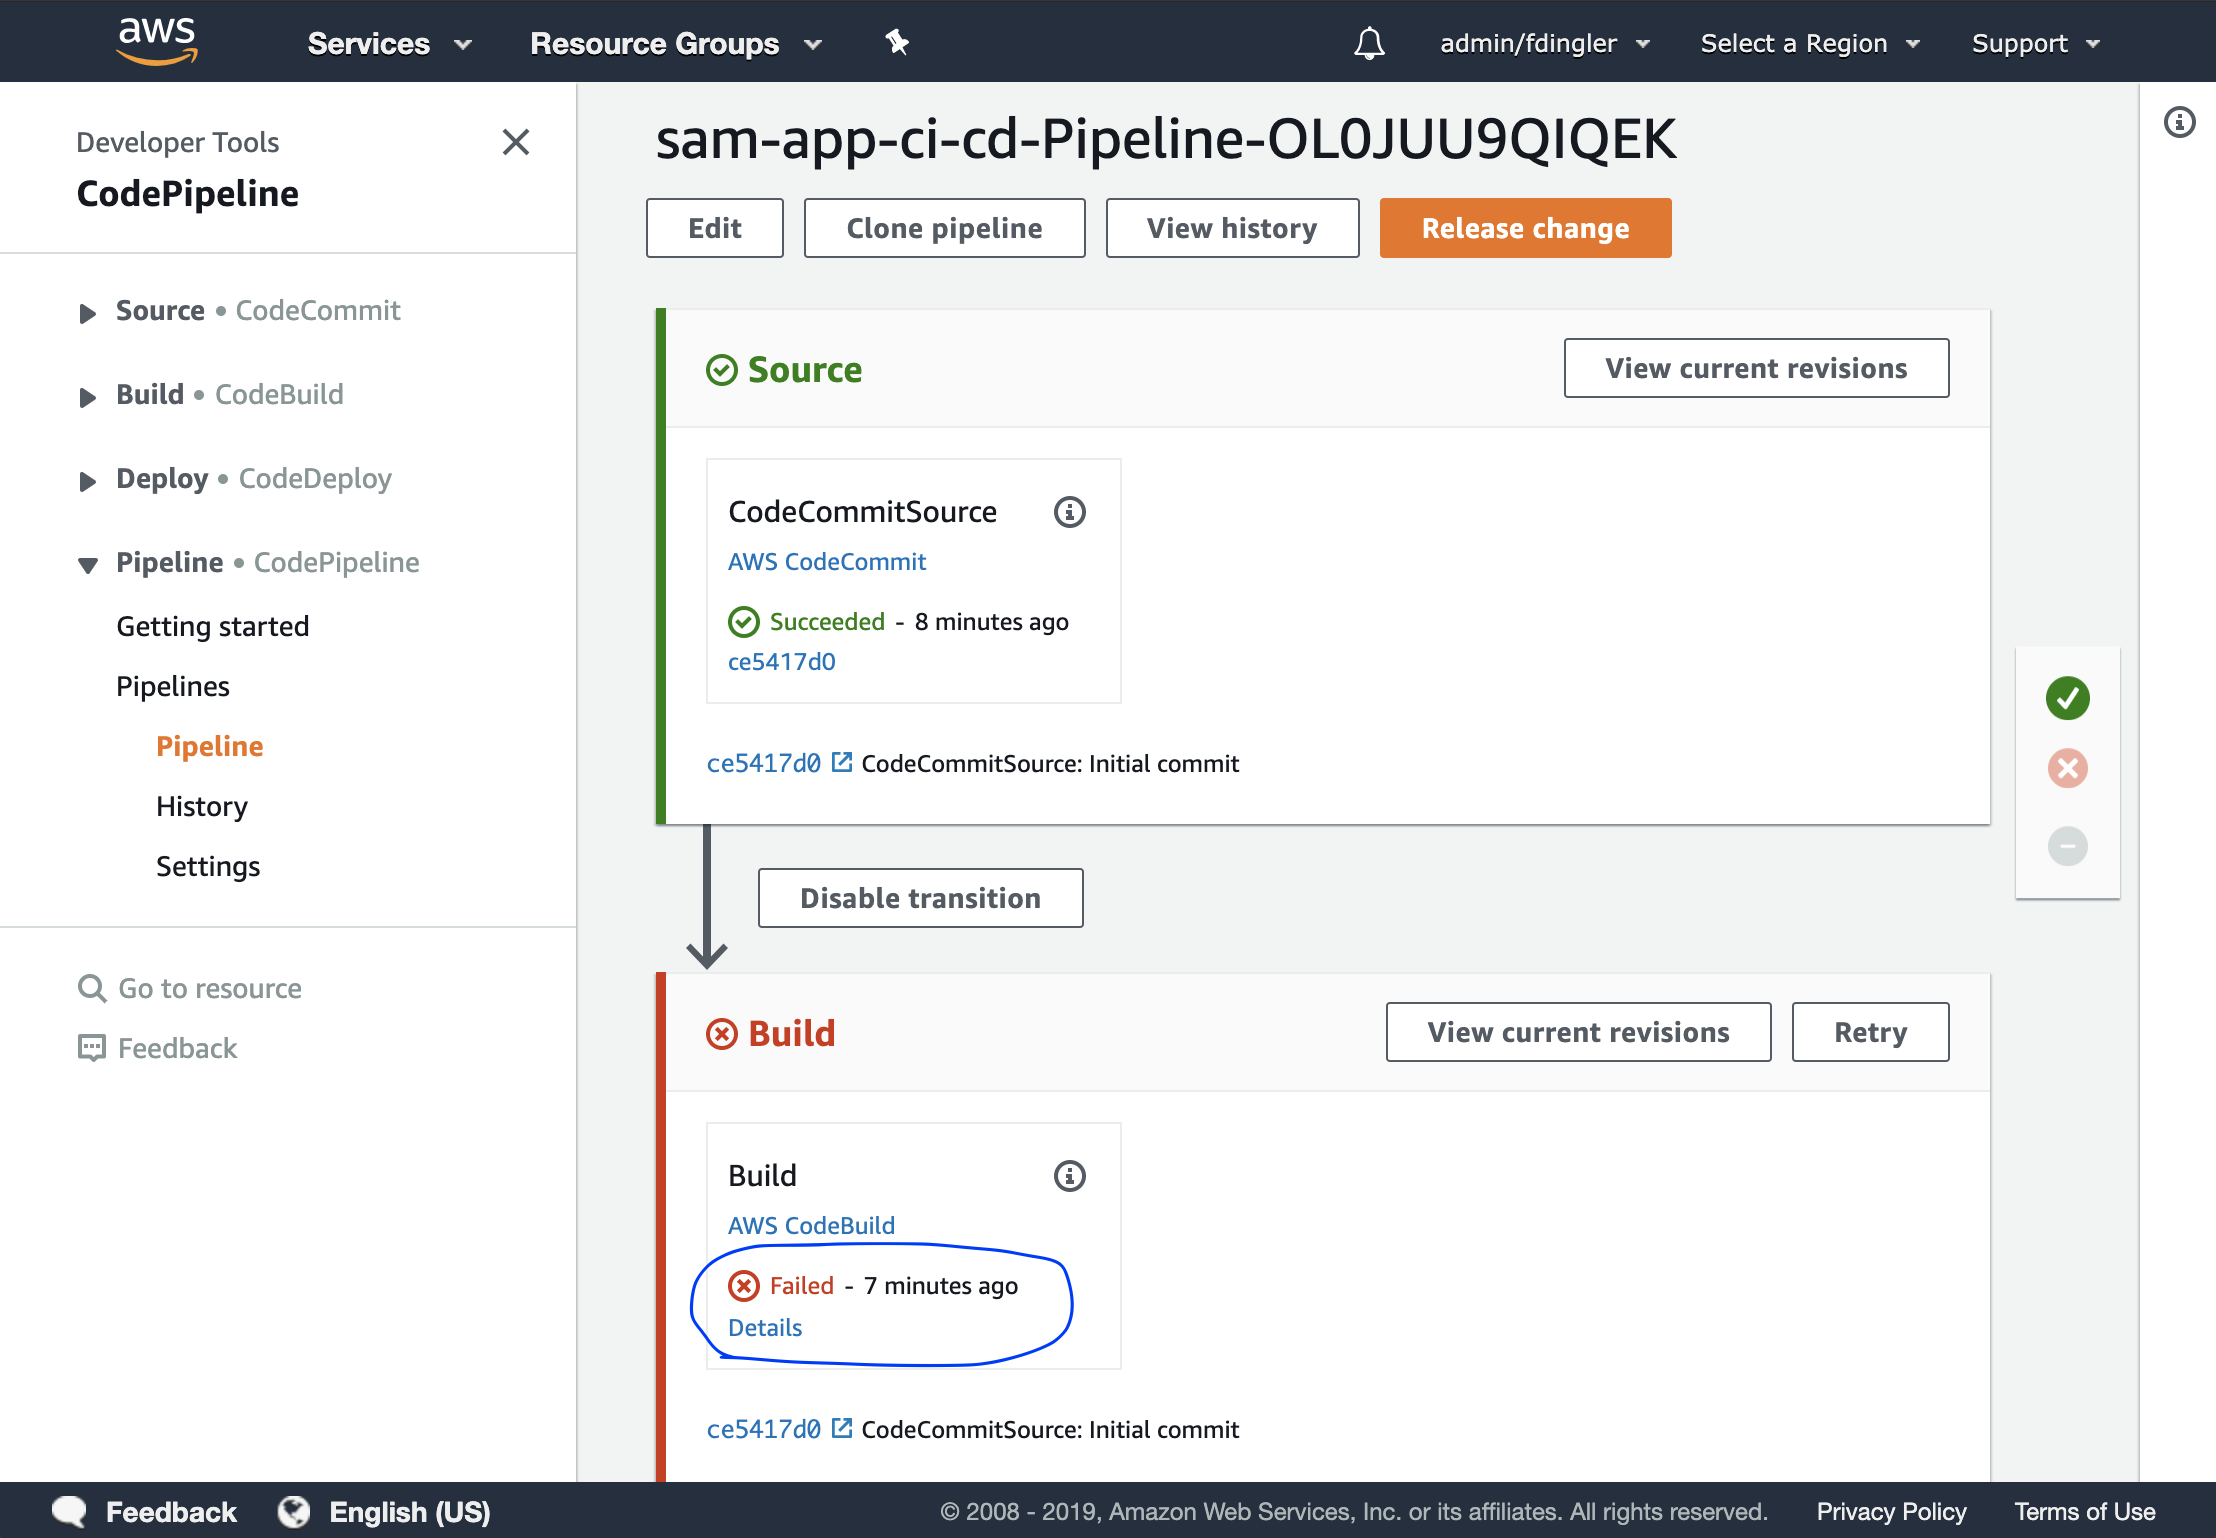The width and height of the screenshot is (2216, 1538).
Task: Close the Developer Tools side panel
Action: 516,142
